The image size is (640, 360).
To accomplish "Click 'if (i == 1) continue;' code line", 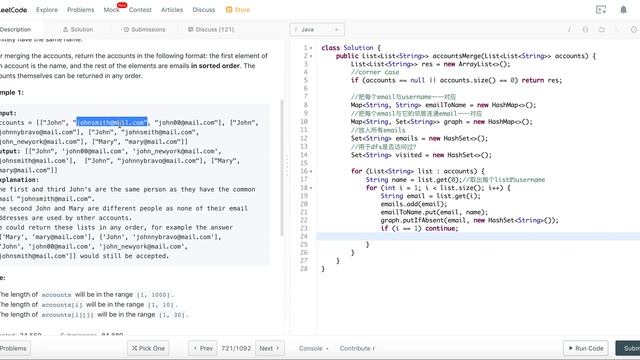I will (419, 228).
